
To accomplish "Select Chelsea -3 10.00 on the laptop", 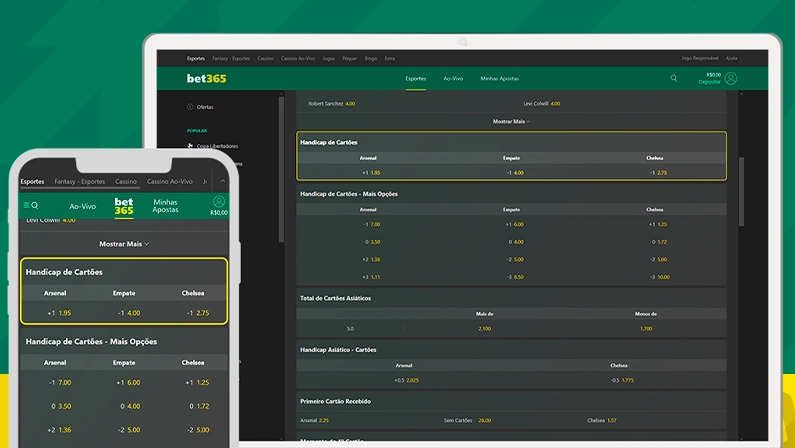I will click(x=660, y=277).
